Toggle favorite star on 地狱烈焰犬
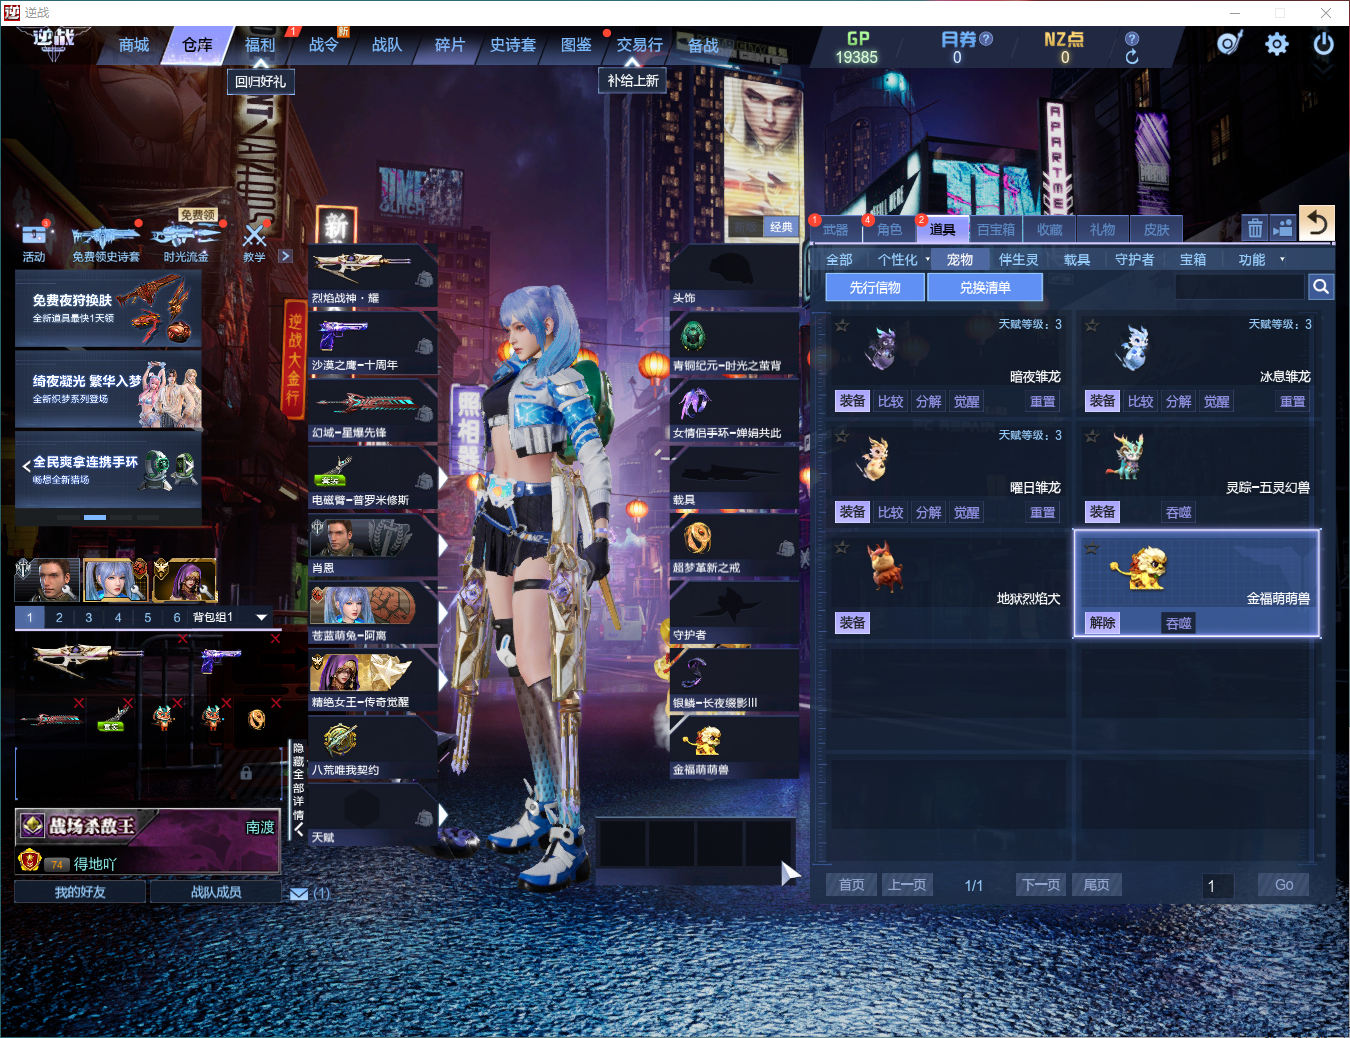The width and height of the screenshot is (1350, 1038). pyautogui.click(x=842, y=547)
